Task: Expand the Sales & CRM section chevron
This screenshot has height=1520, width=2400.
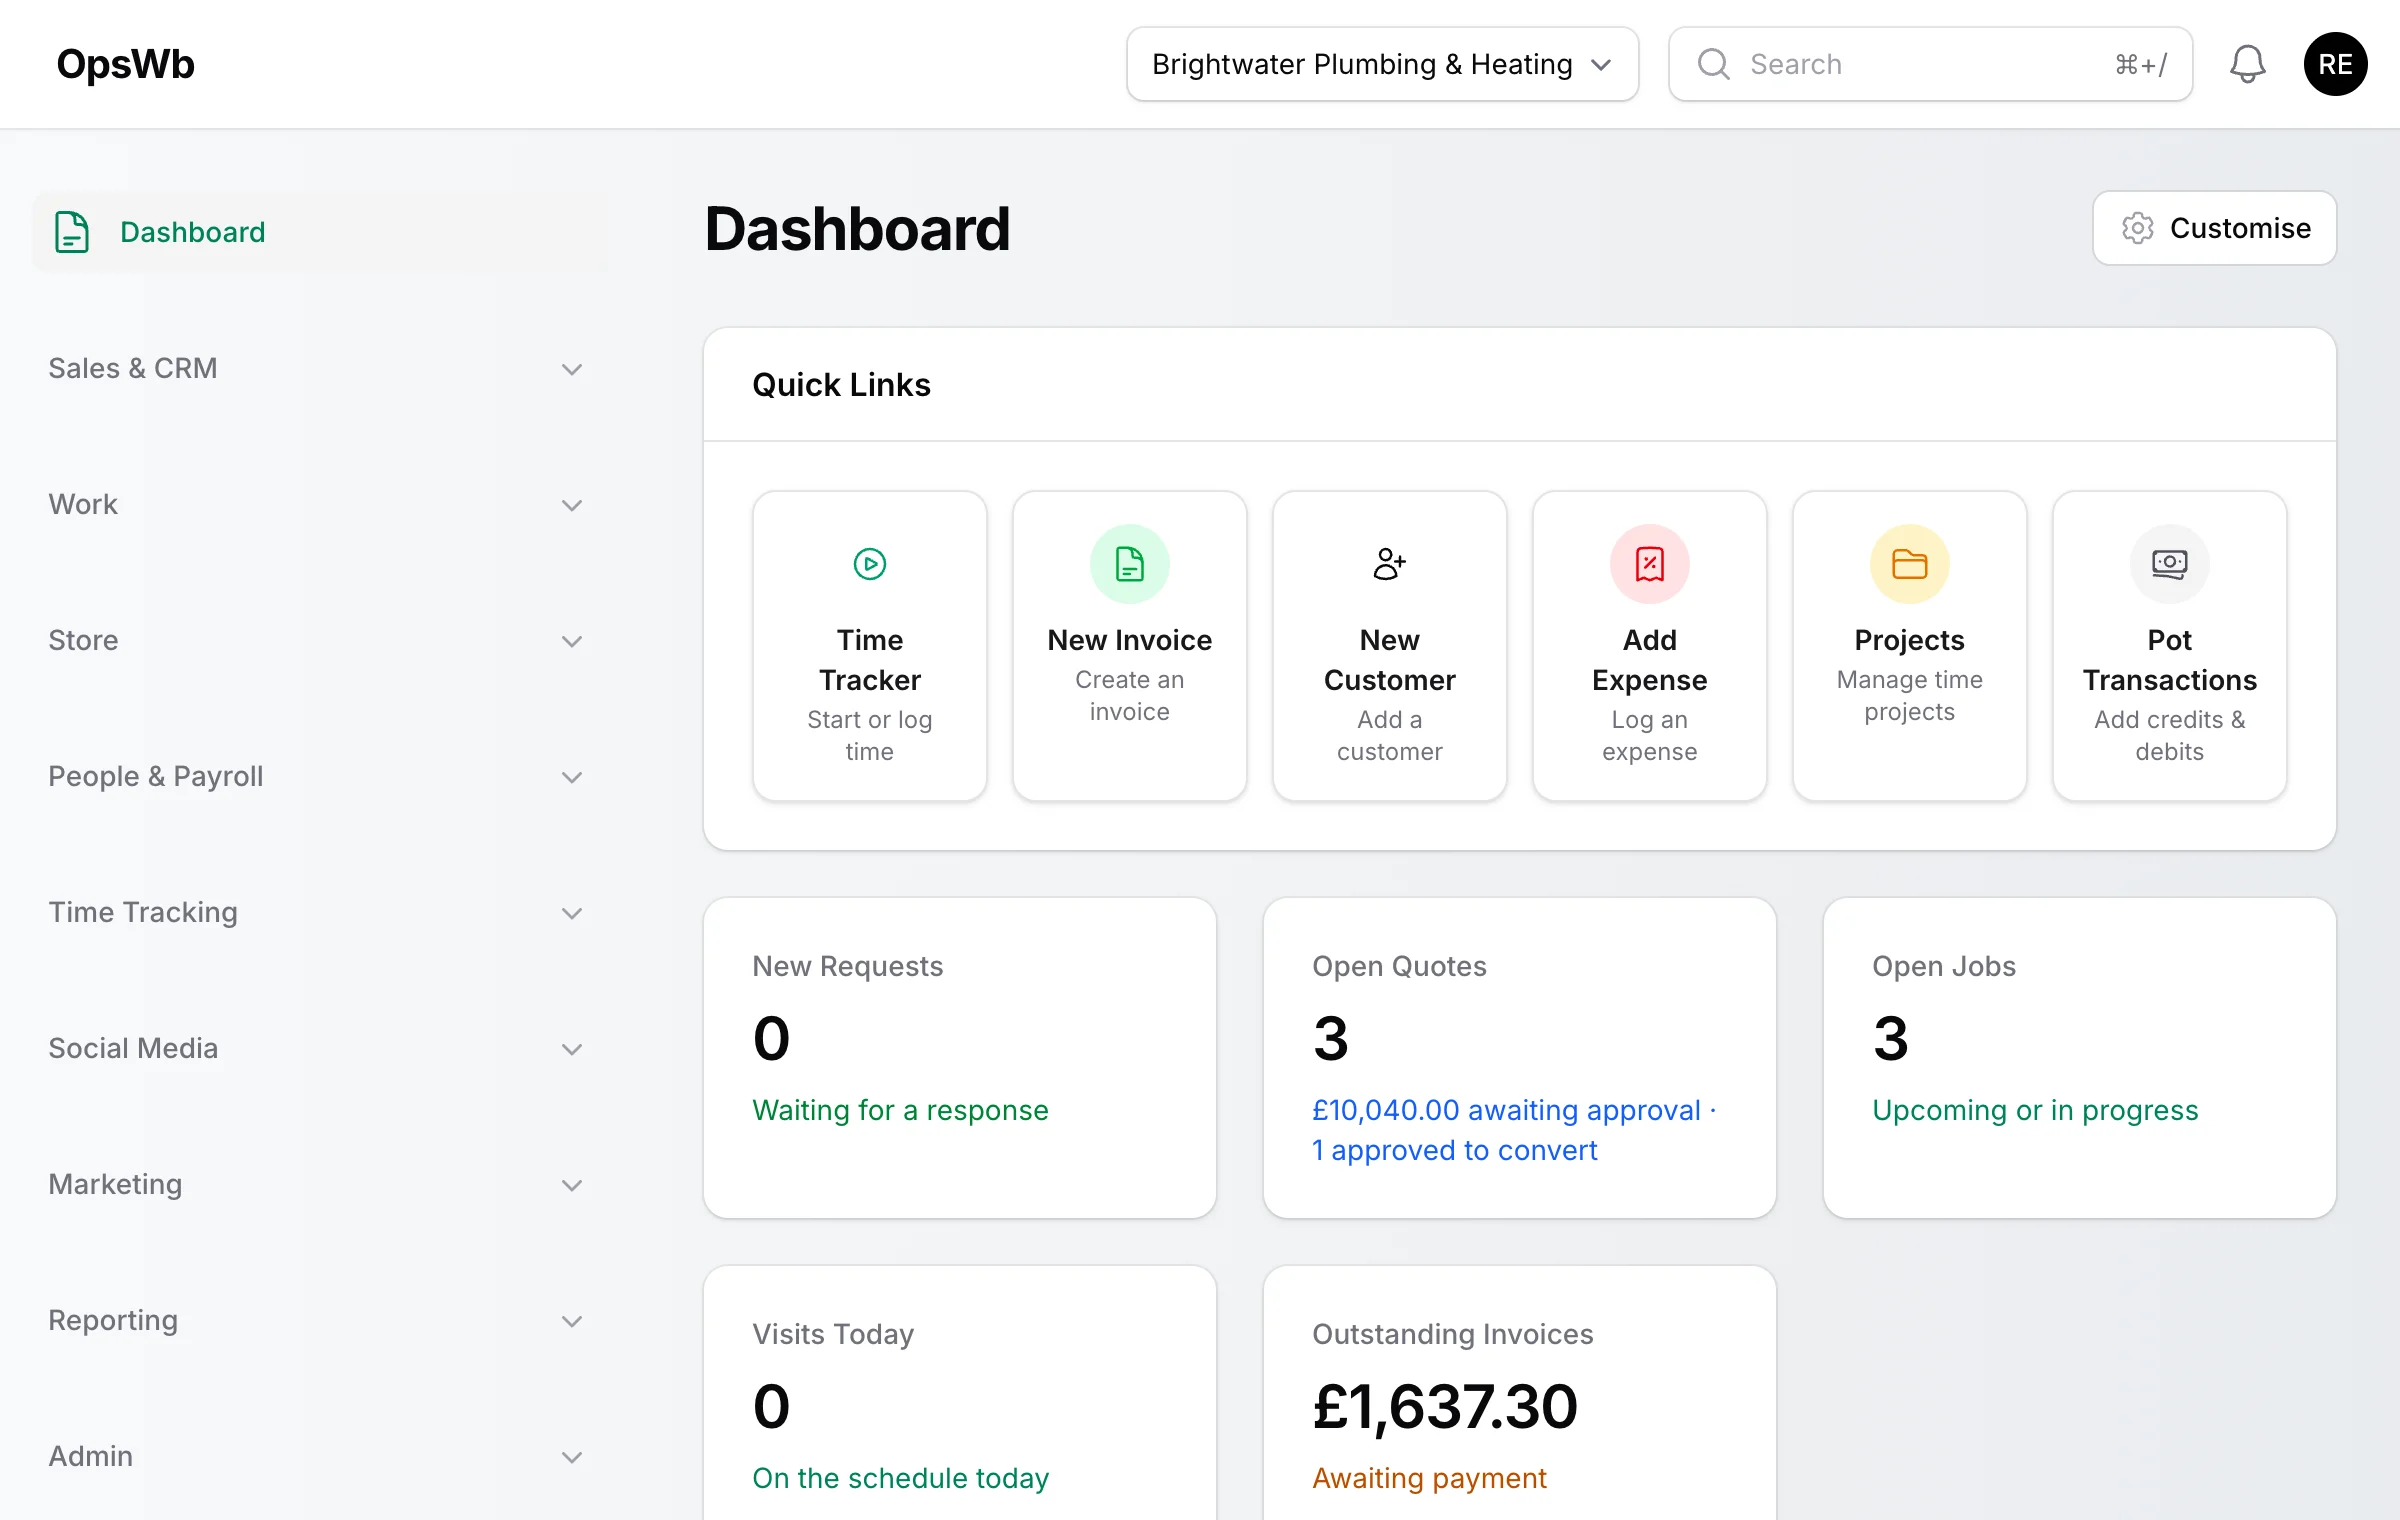Action: pos(572,369)
